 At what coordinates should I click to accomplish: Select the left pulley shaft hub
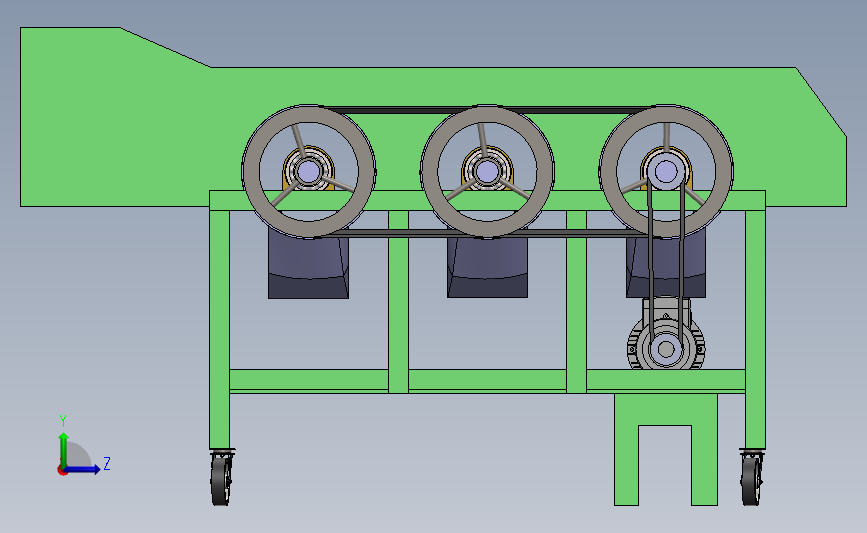point(309,171)
